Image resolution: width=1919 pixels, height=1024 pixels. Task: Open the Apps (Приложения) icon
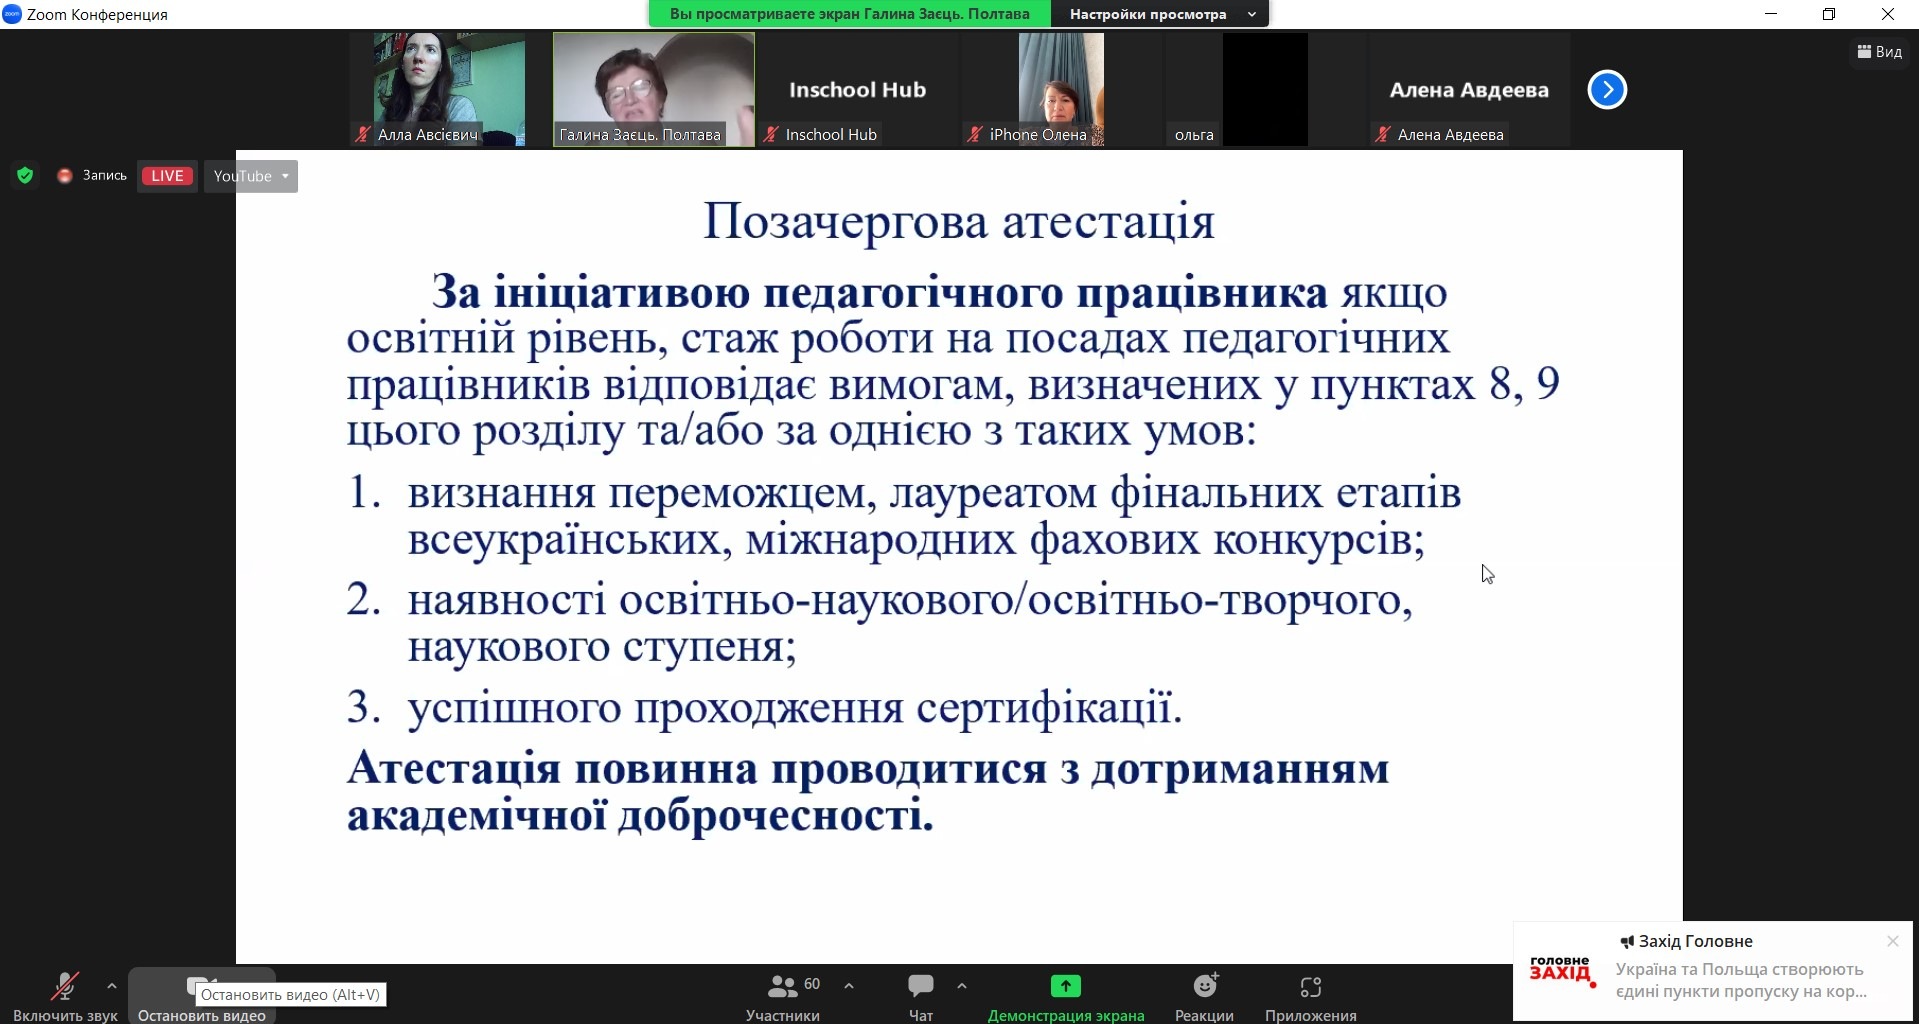coord(1310,987)
